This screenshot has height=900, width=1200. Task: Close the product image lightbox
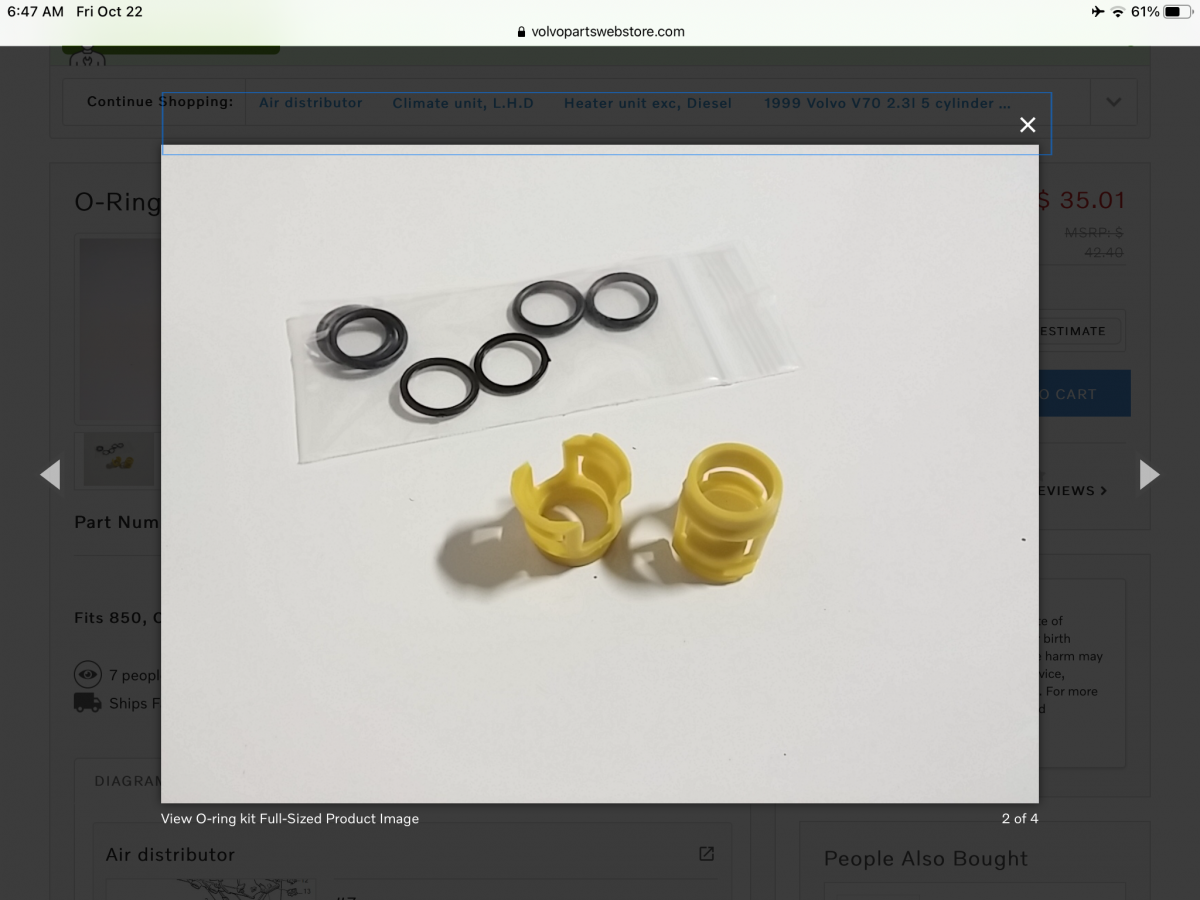pyautogui.click(x=1027, y=125)
